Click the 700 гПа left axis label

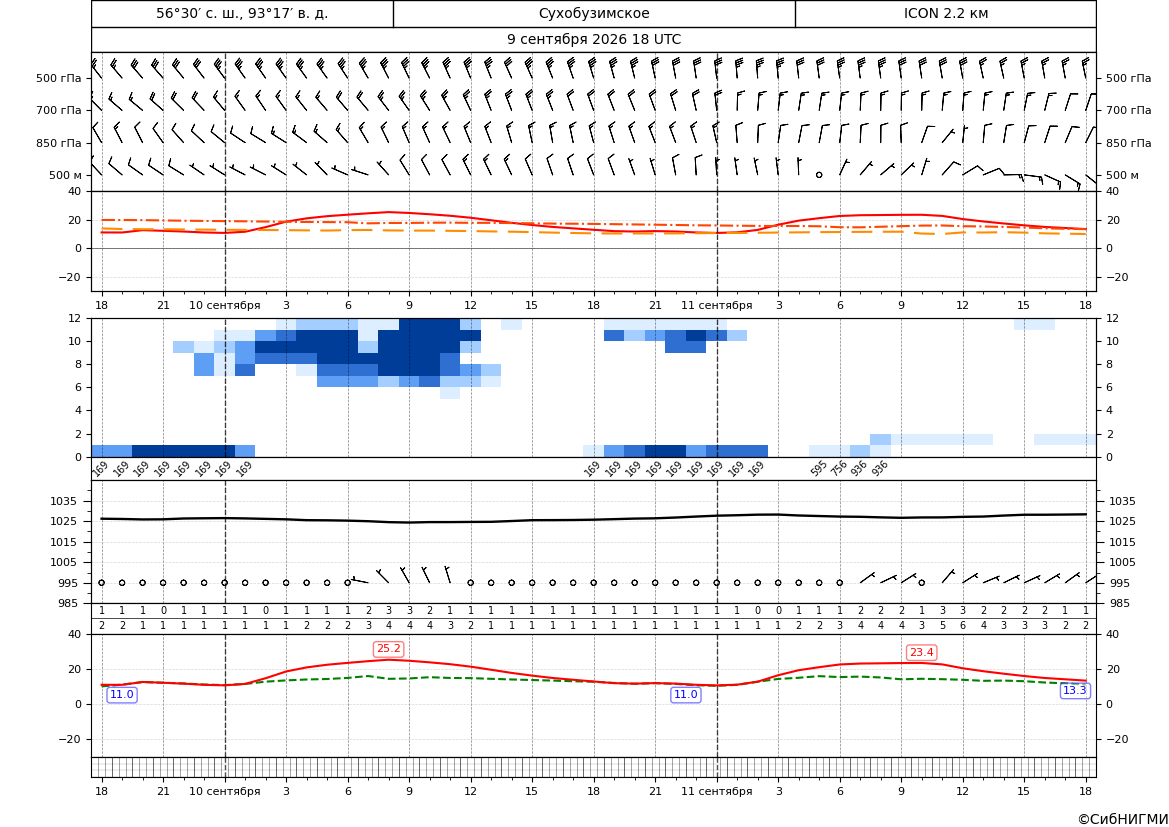click(x=59, y=110)
